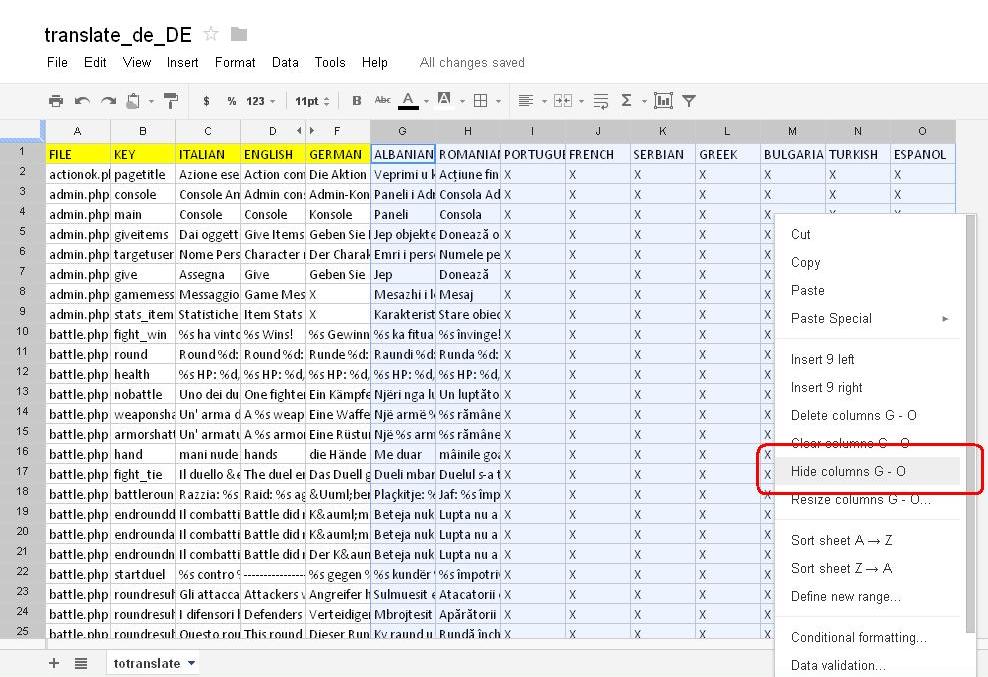This screenshot has height=677, width=988.
Task: Open the totranslate sheet tab dropdown arrow
Action: [x=191, y=663]
